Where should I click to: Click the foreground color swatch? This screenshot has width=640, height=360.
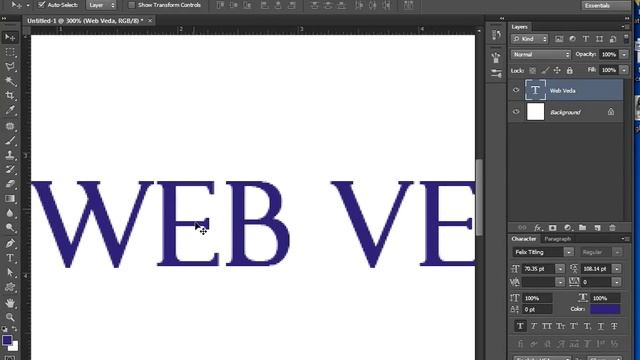7,340
